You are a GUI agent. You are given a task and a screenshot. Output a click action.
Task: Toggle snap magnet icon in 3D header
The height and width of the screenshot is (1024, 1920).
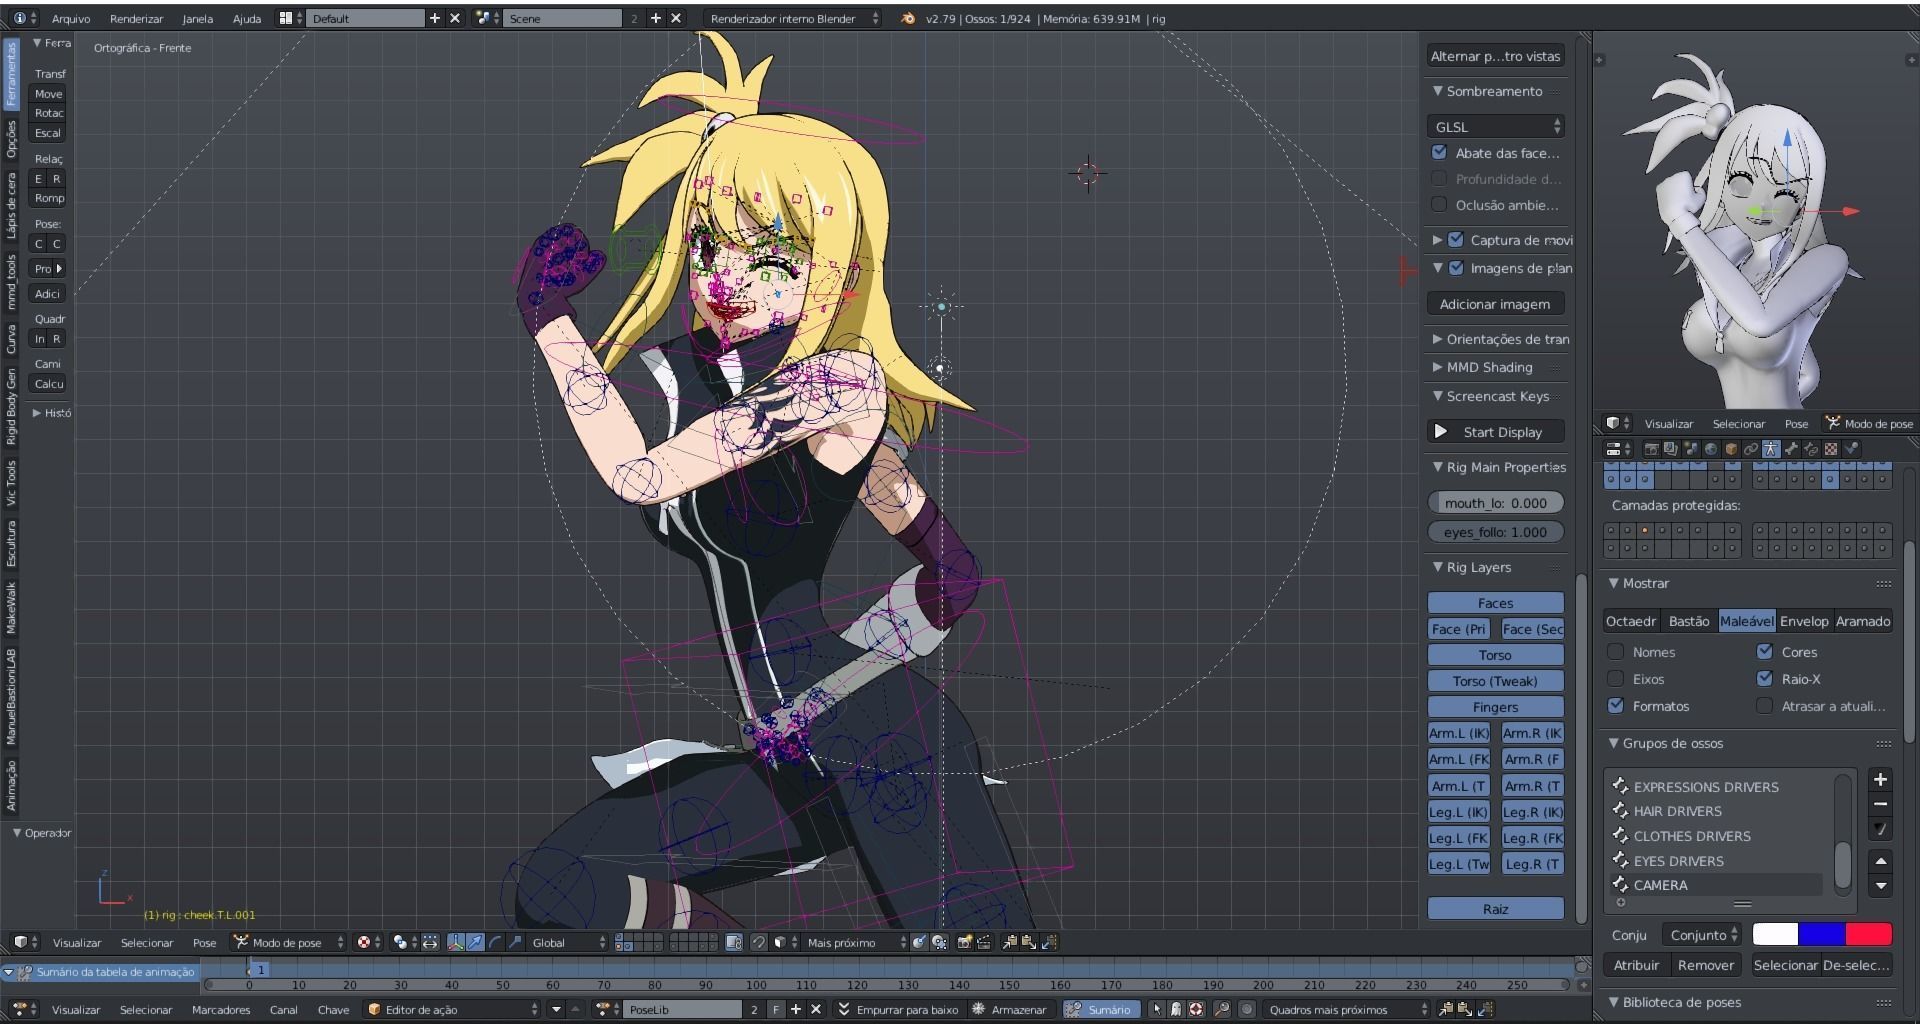click(x=759, y=942)
